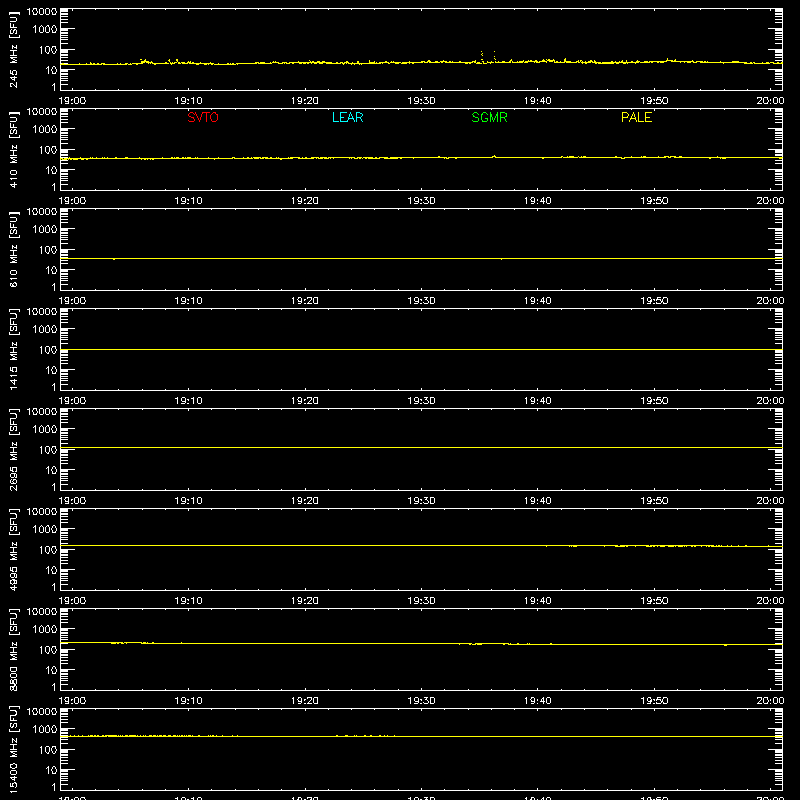Click the 20:00 tick label under 8800 MHz plot
Image resolution: width=800 pixels, height=800 pixels.
(x=770, y=701)
